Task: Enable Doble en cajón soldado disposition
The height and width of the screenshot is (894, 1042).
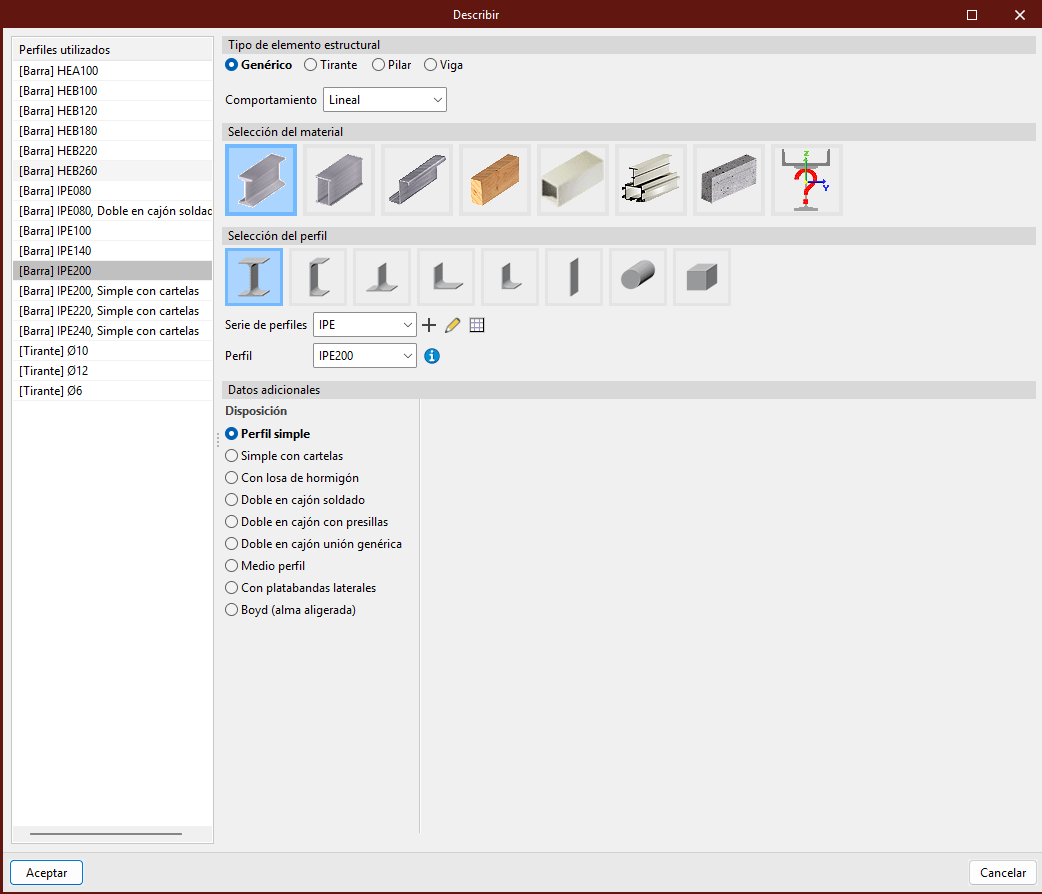Action: (x=232, y=500)
